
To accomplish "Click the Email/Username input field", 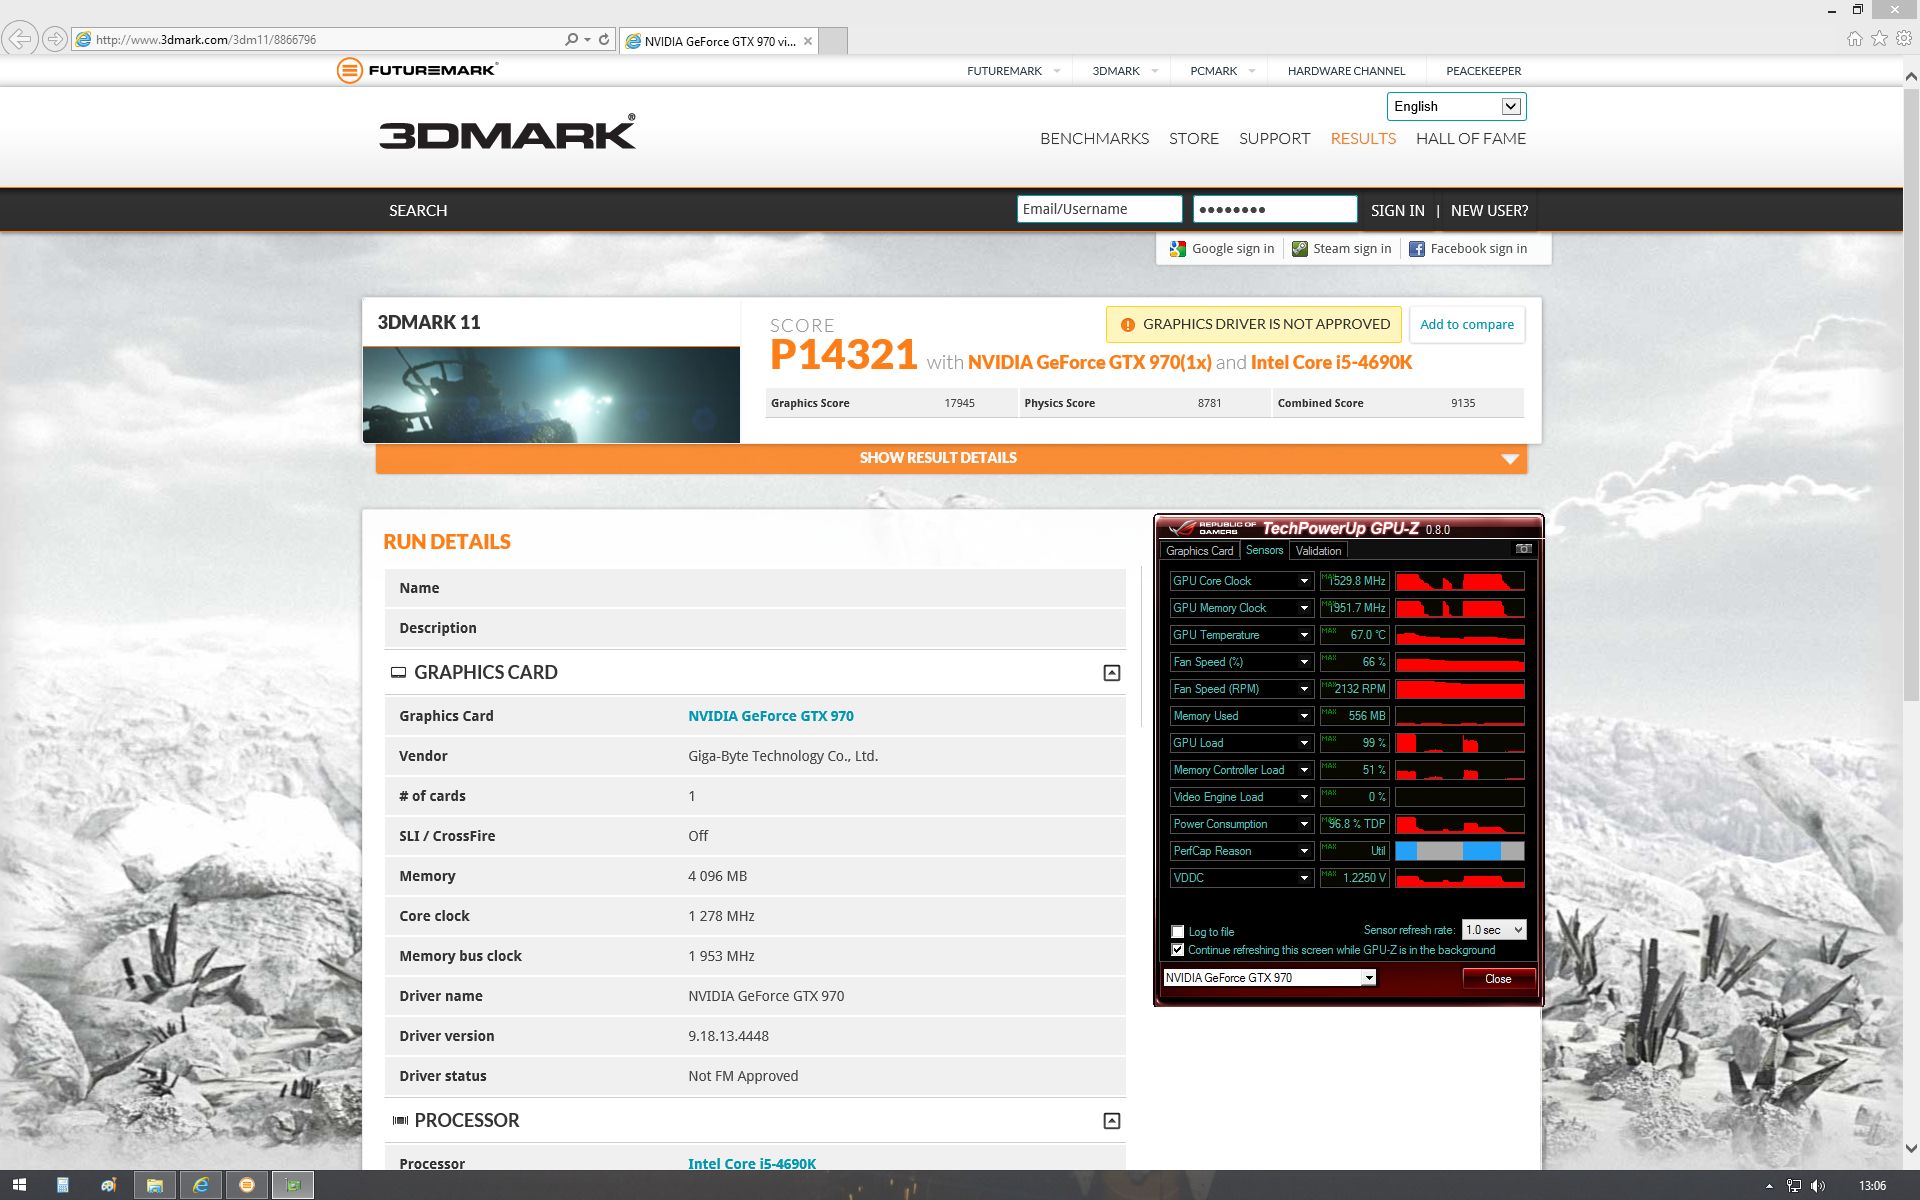I will pos(1099,209).
